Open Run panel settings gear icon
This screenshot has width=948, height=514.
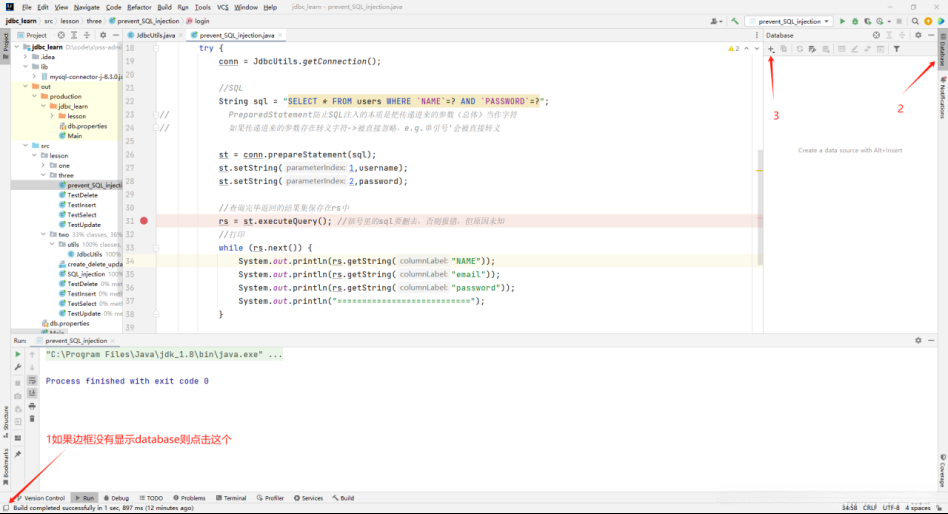[x=918, y=340]
